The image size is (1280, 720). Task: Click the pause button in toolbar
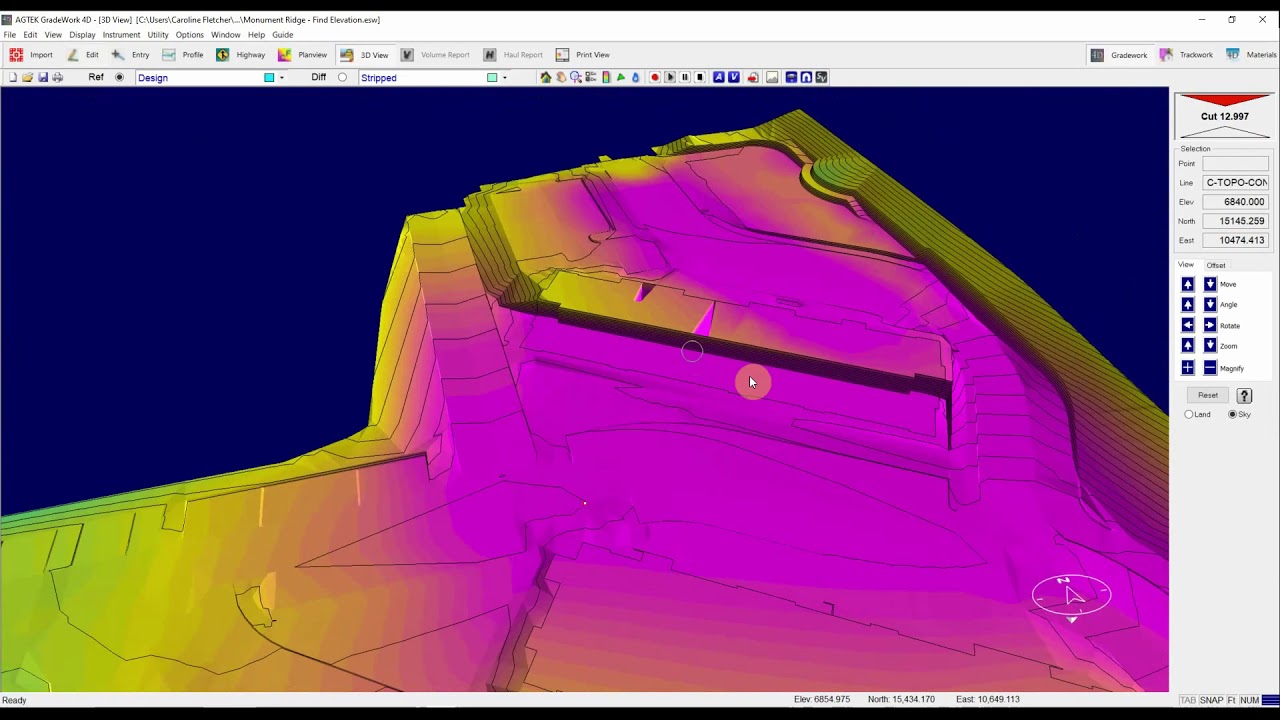pyautogui.click(x=685, y=77)
